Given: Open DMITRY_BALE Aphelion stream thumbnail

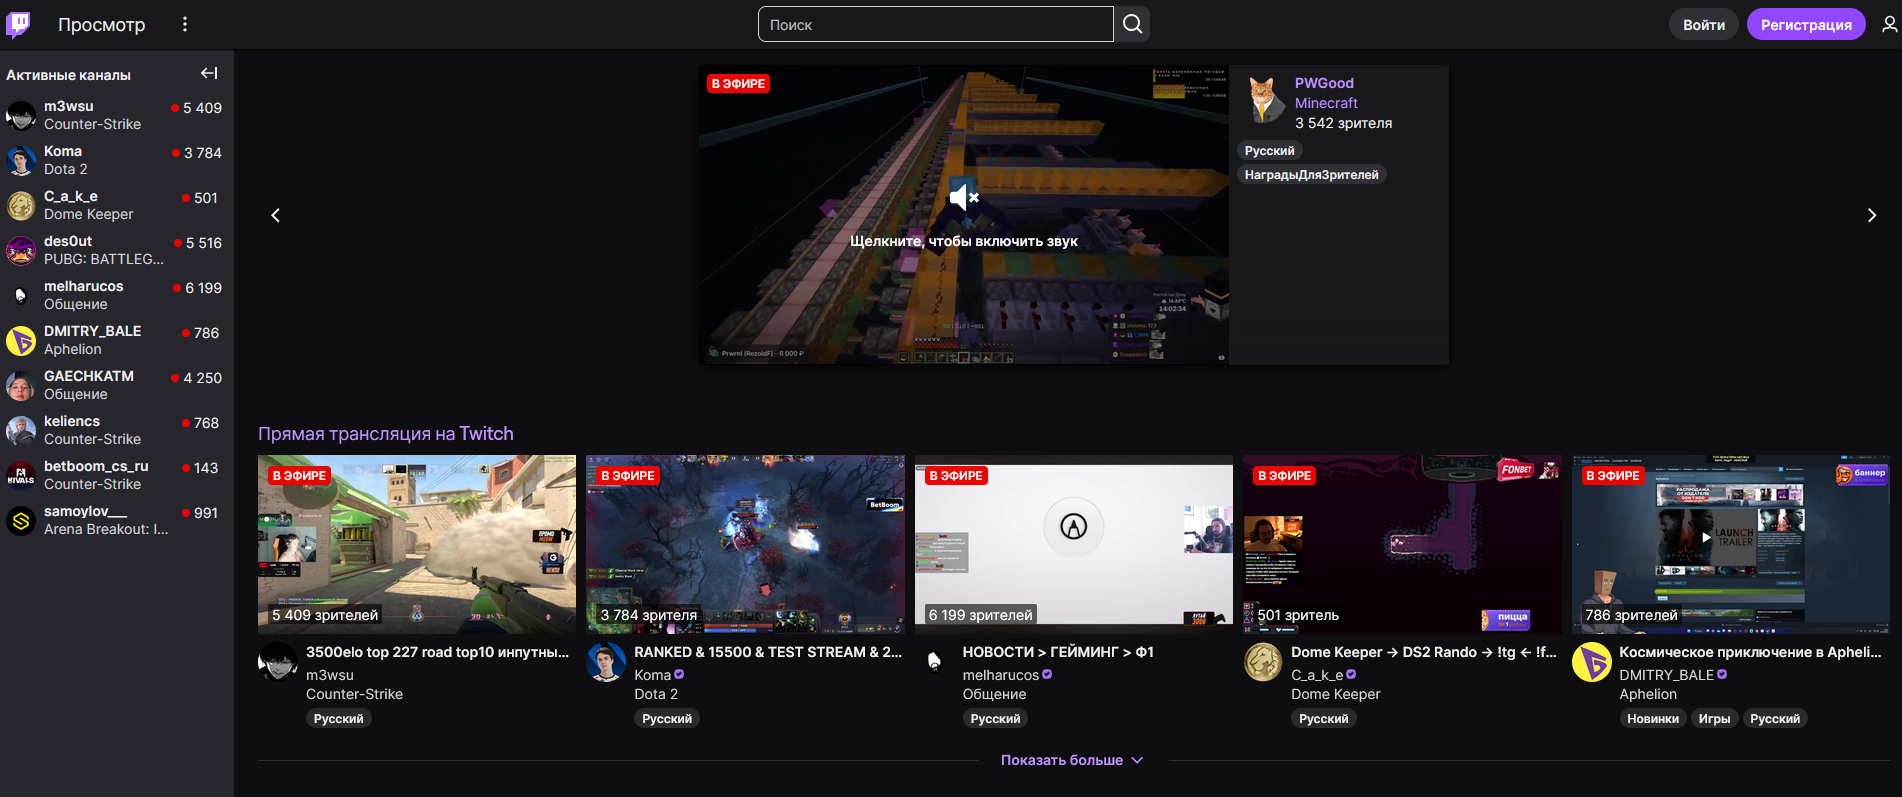Looking at the screenshot, I should [1731, 544].
